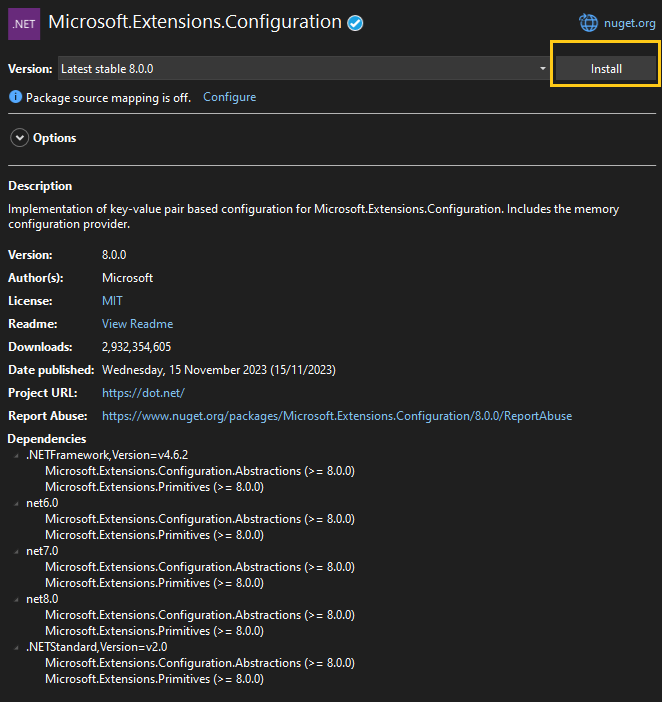Select Microsoft.Extensions.Primitives under .NETStandard
662x702 pixels.
154,679
